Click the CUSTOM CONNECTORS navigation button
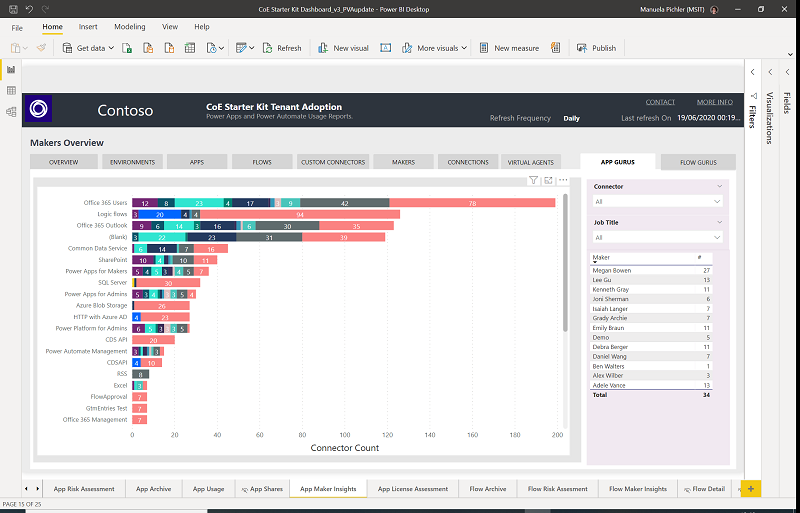 (333, 162)
